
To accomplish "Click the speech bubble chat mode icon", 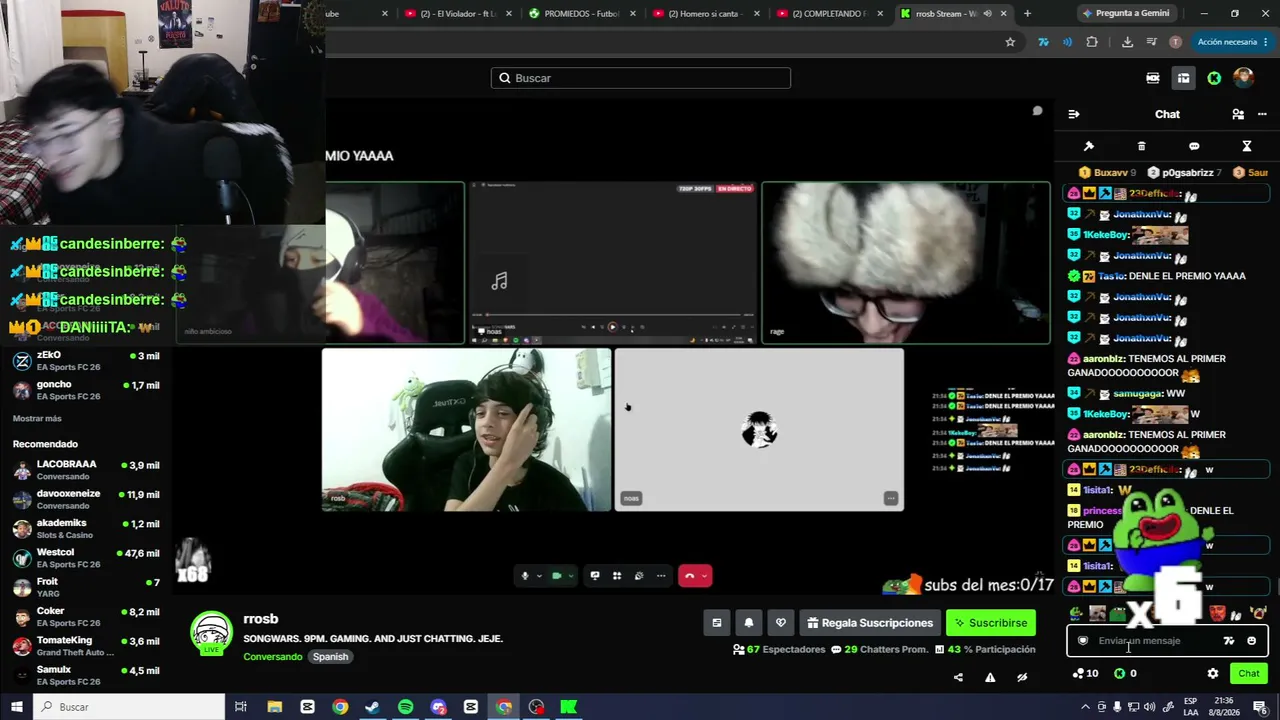I will click(x=1194, y=146).
